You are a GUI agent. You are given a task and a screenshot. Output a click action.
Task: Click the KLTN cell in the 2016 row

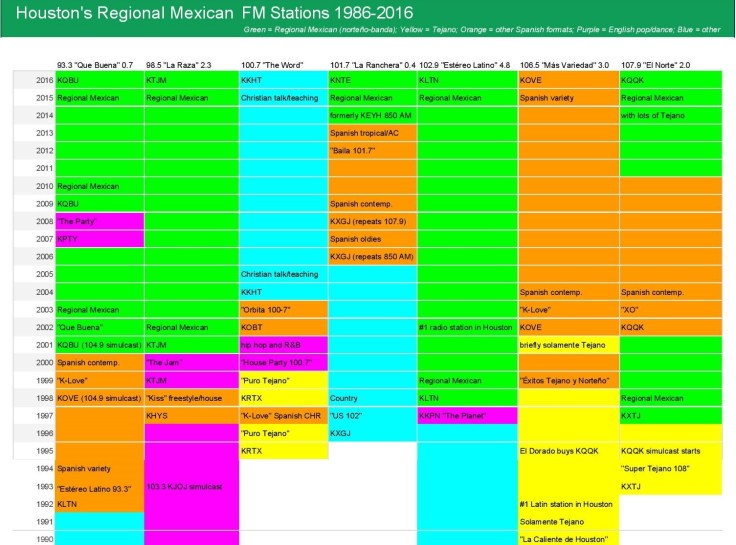468,80
